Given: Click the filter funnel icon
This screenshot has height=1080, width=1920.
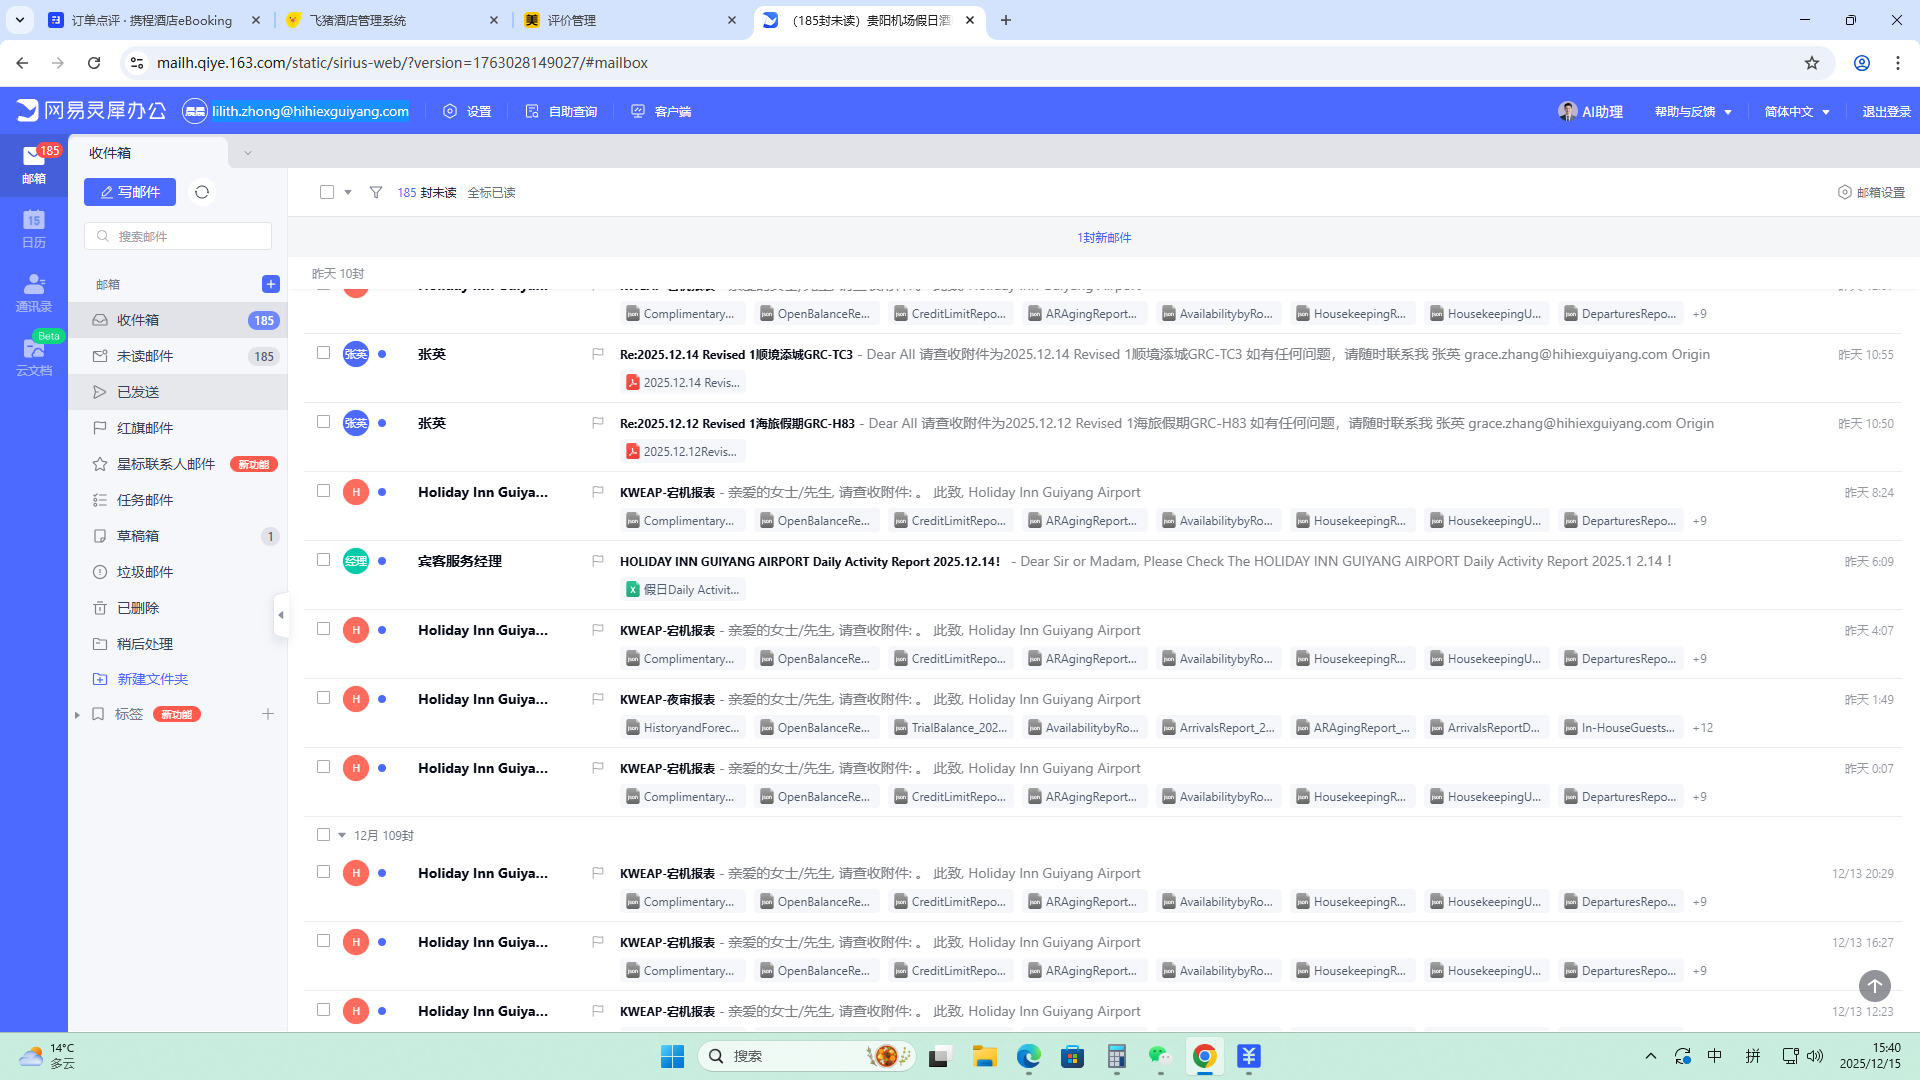Looking at the screenshot, I should (x=376, y=192).
